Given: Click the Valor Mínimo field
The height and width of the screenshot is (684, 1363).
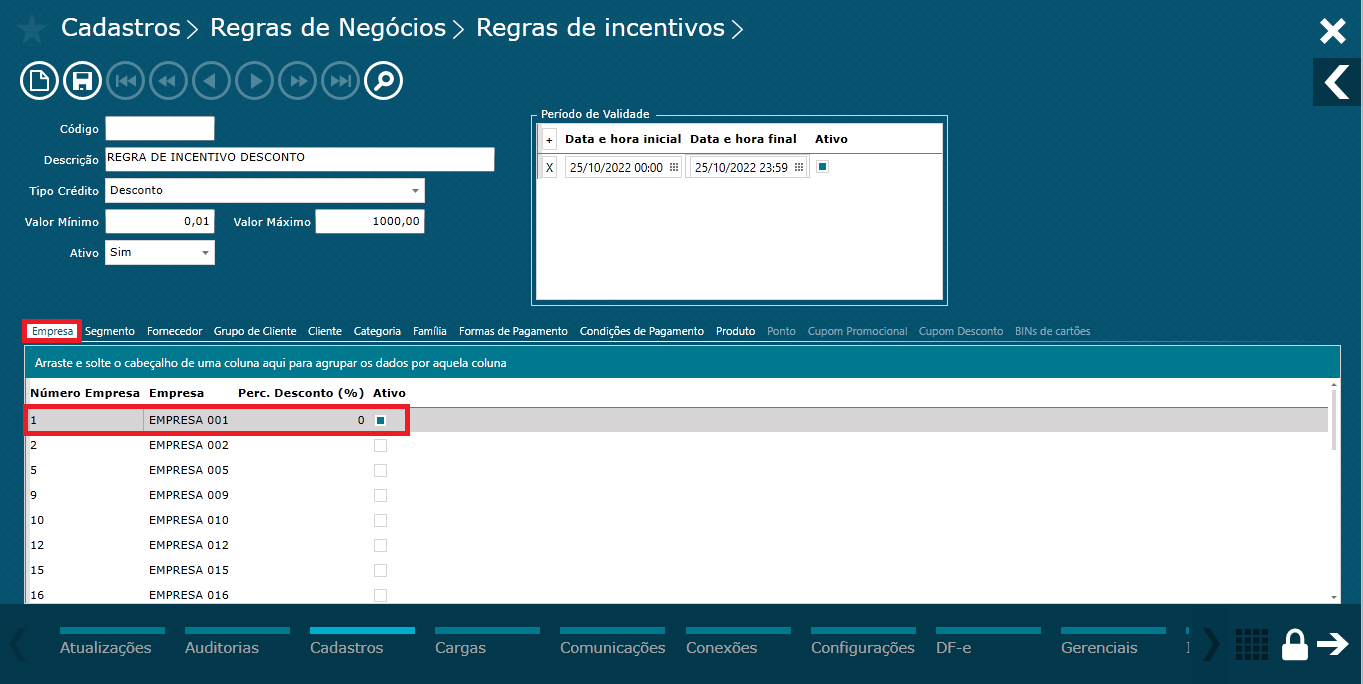Looking at the screenshot, I should point(160,222).
